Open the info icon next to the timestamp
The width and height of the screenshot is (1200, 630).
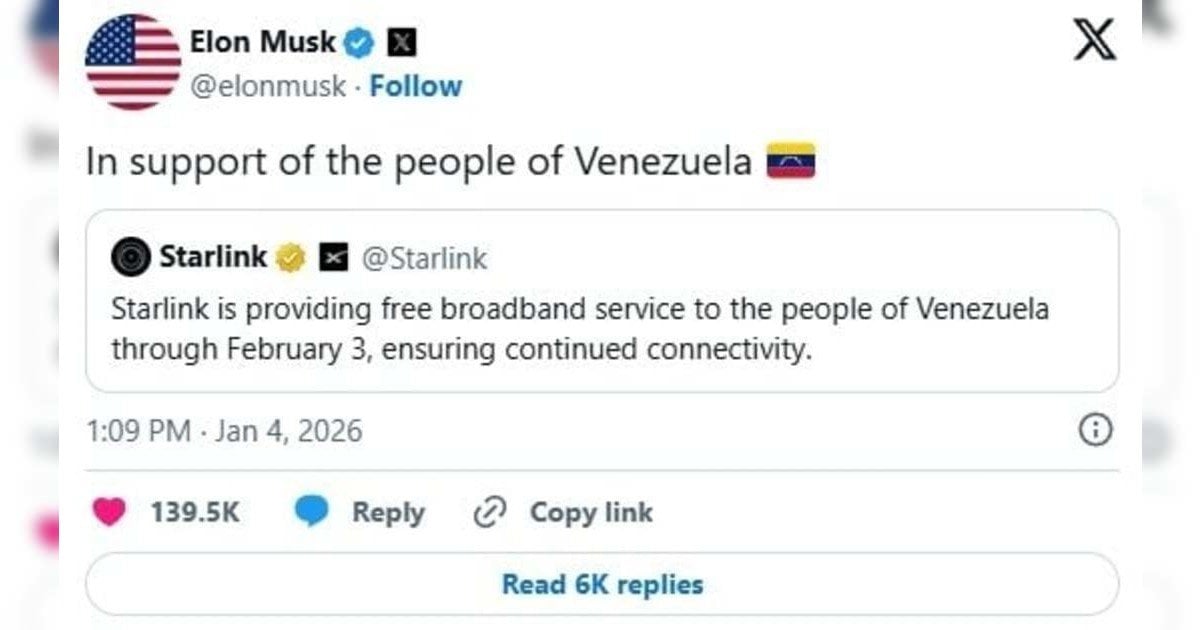point(1095,430)
